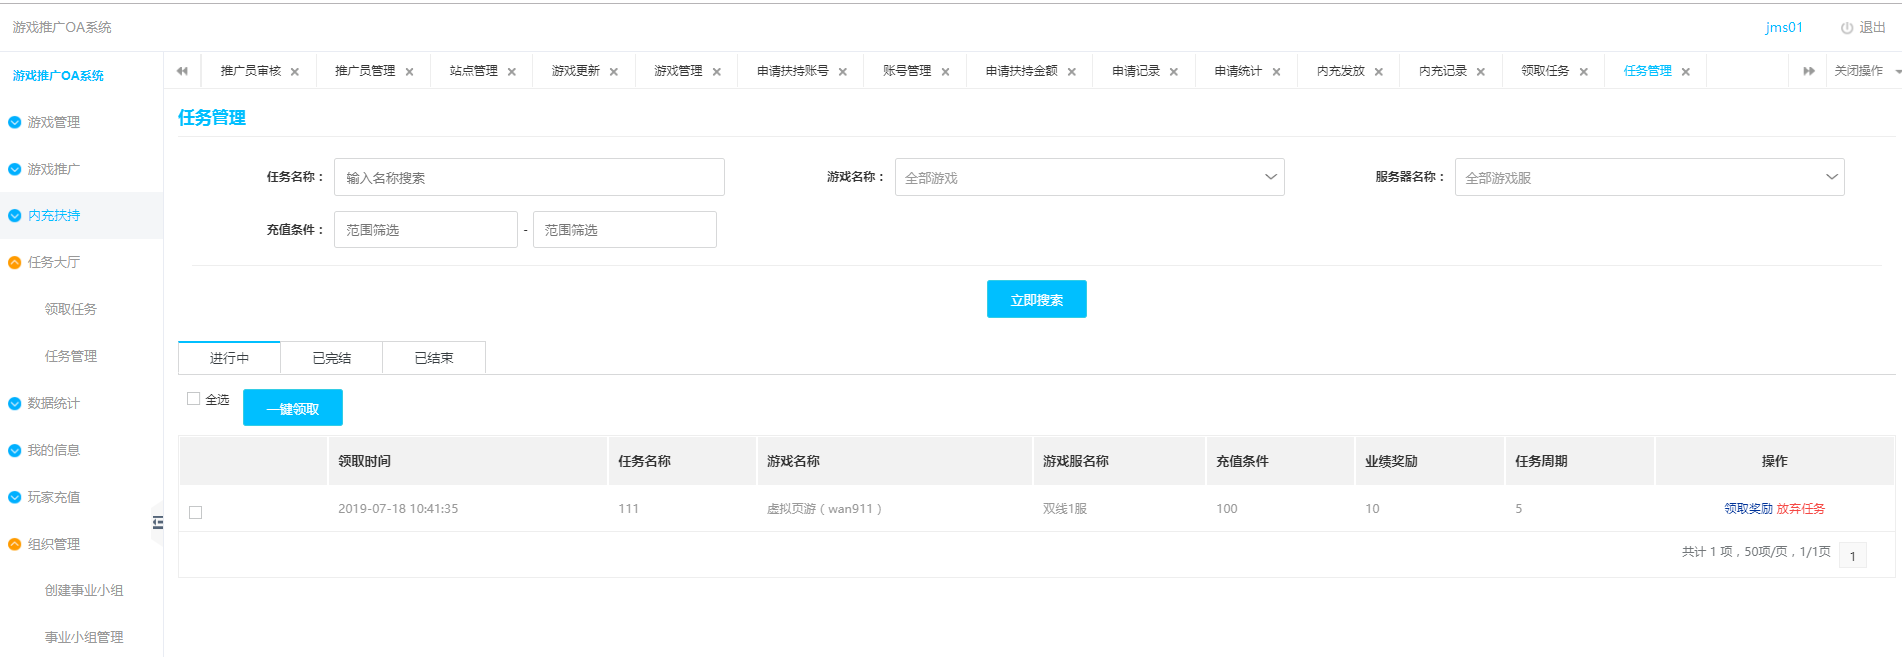Close the 任务管理 tab
This screenshot has width=1902, height=657.
tap(1686, 72)
